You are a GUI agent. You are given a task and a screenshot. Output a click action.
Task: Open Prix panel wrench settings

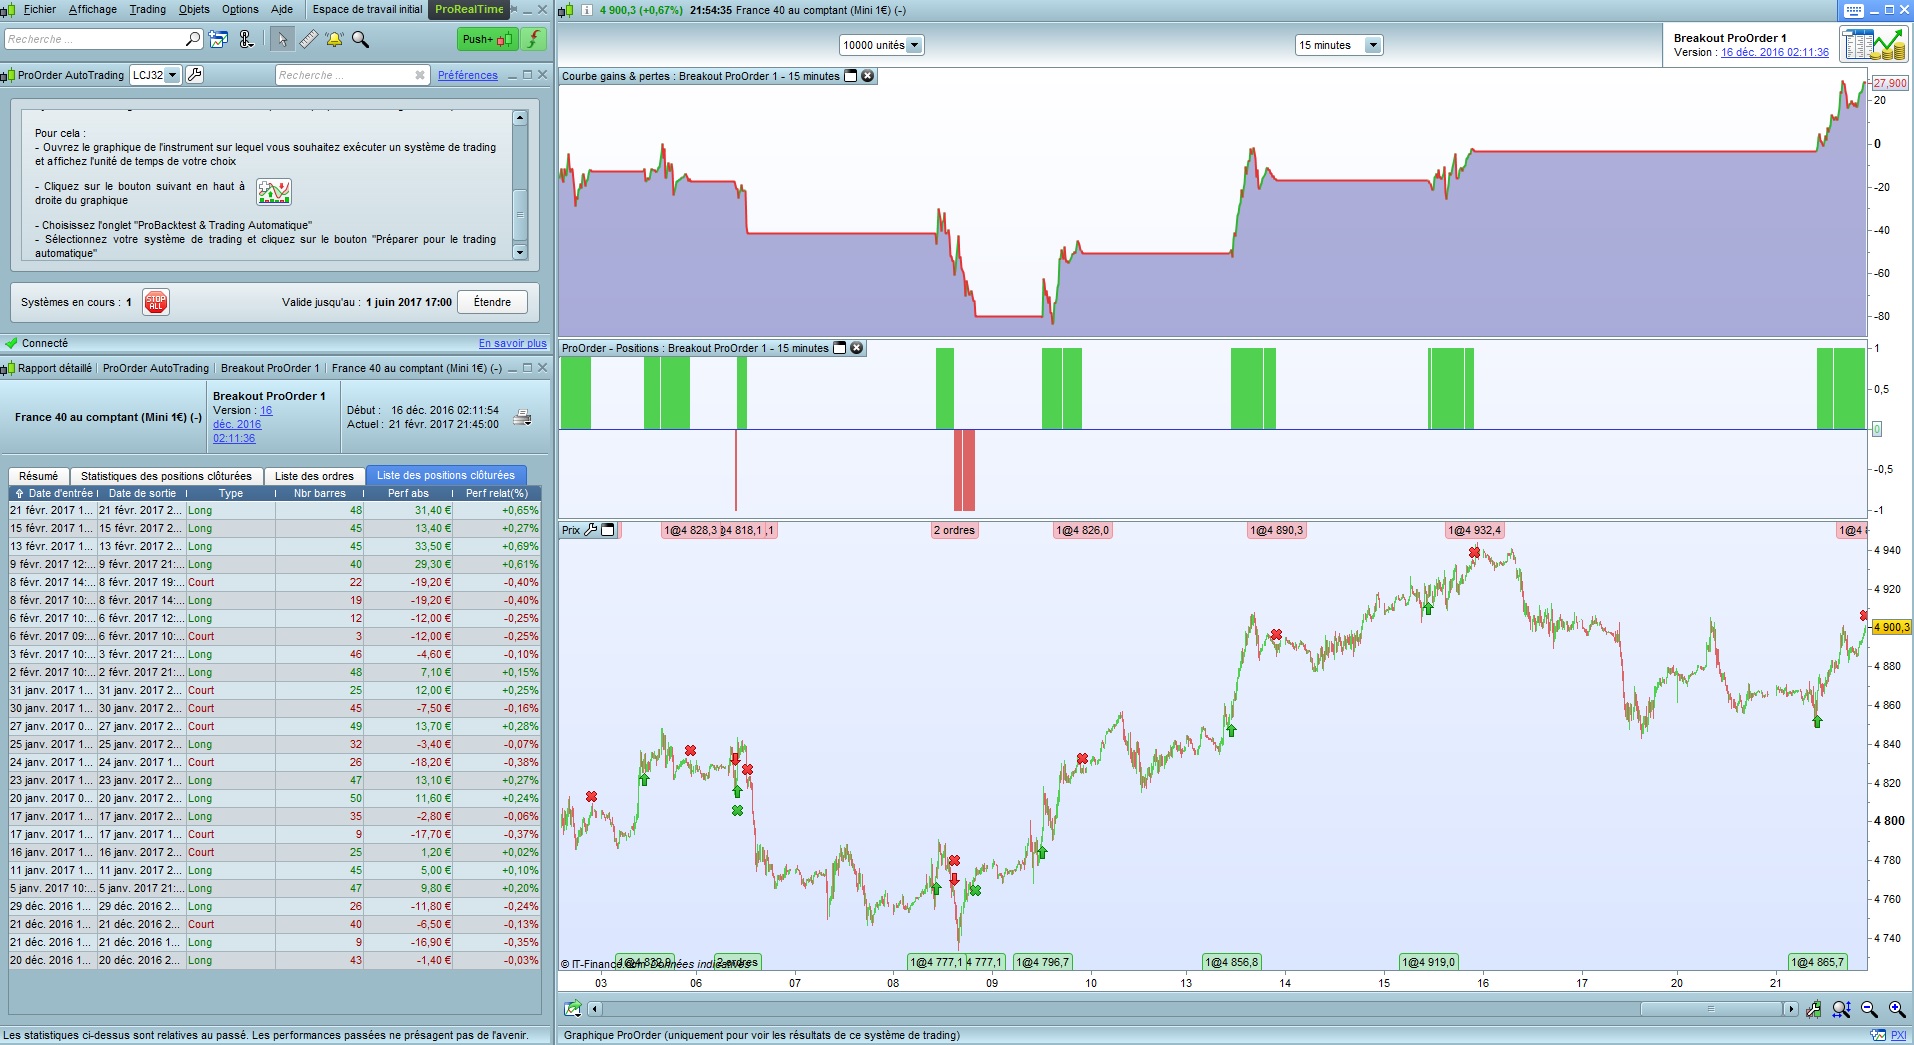pyautogui.click(x=591, y=530)
